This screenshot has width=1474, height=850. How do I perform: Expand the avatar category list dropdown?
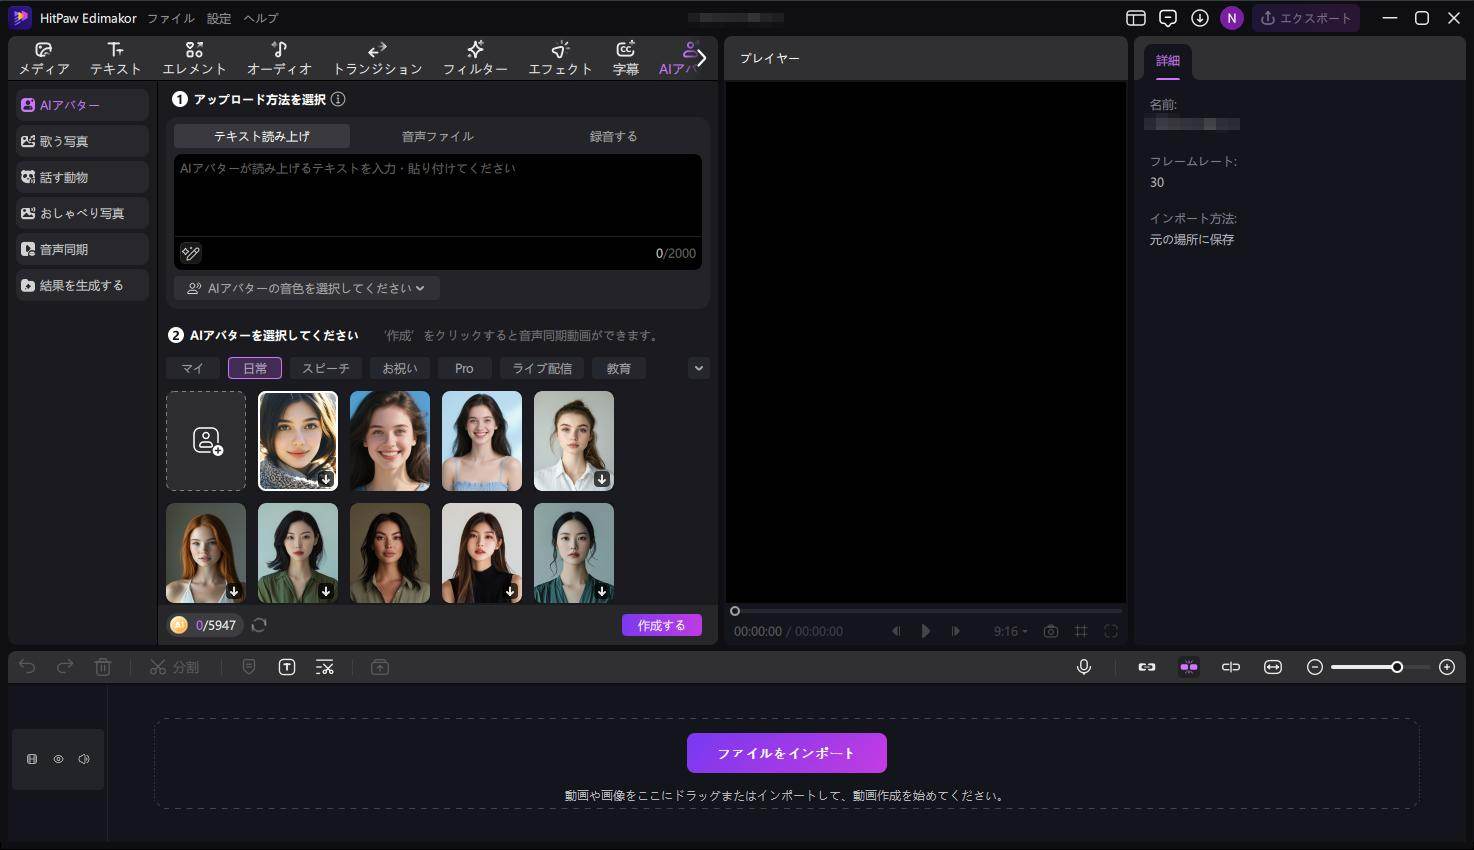tap(698, 368)
